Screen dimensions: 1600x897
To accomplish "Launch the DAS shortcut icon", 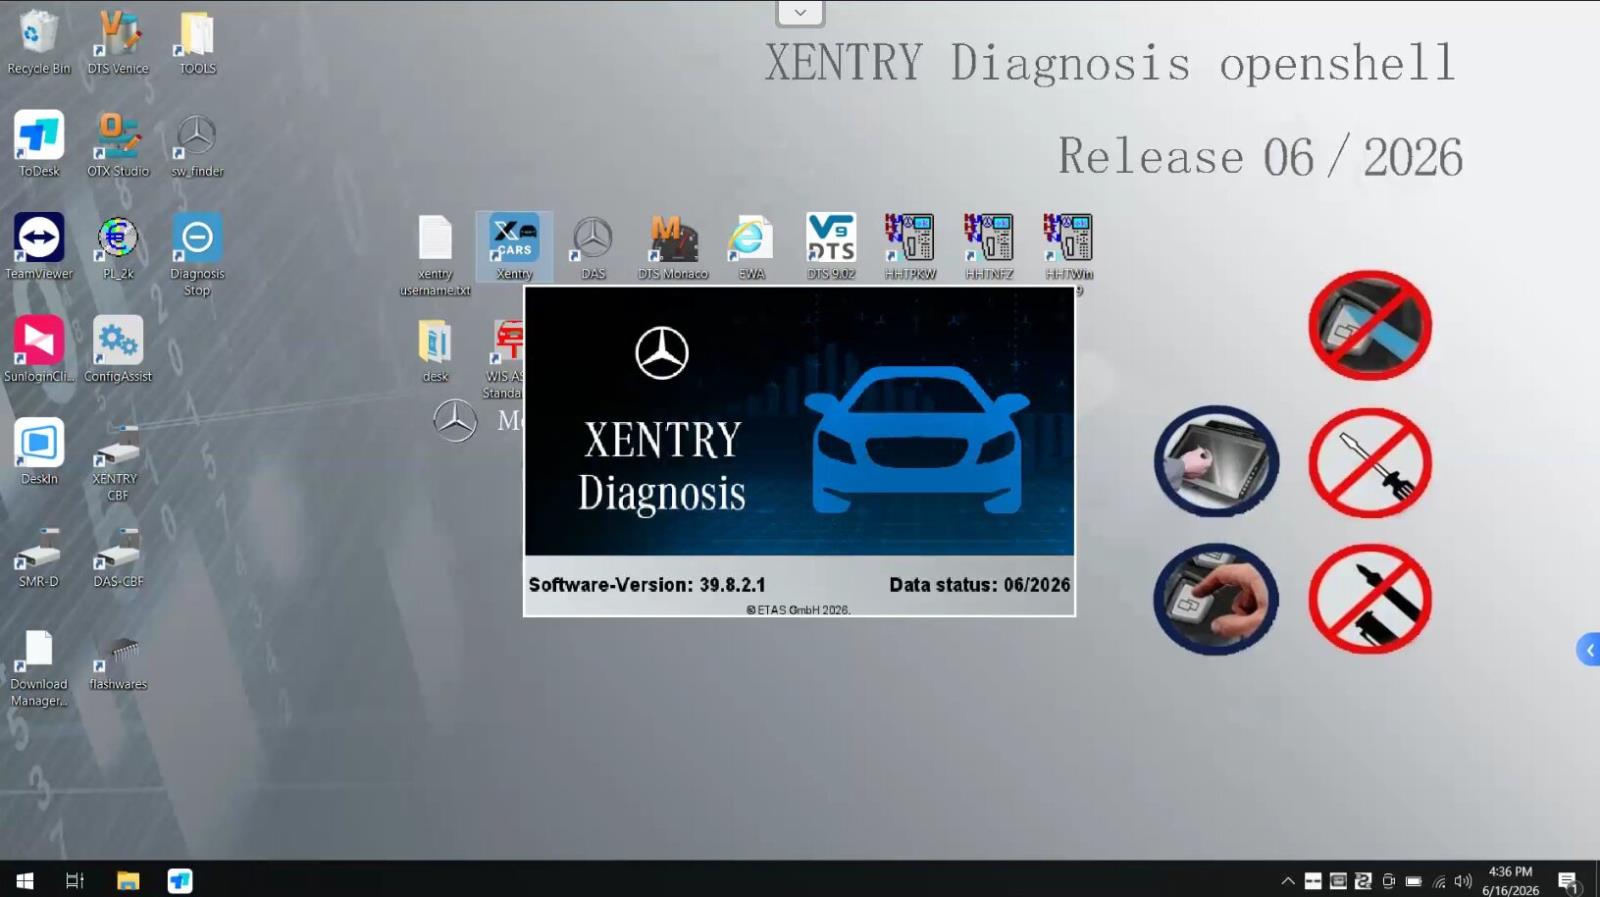I will (x=593, y=247).
